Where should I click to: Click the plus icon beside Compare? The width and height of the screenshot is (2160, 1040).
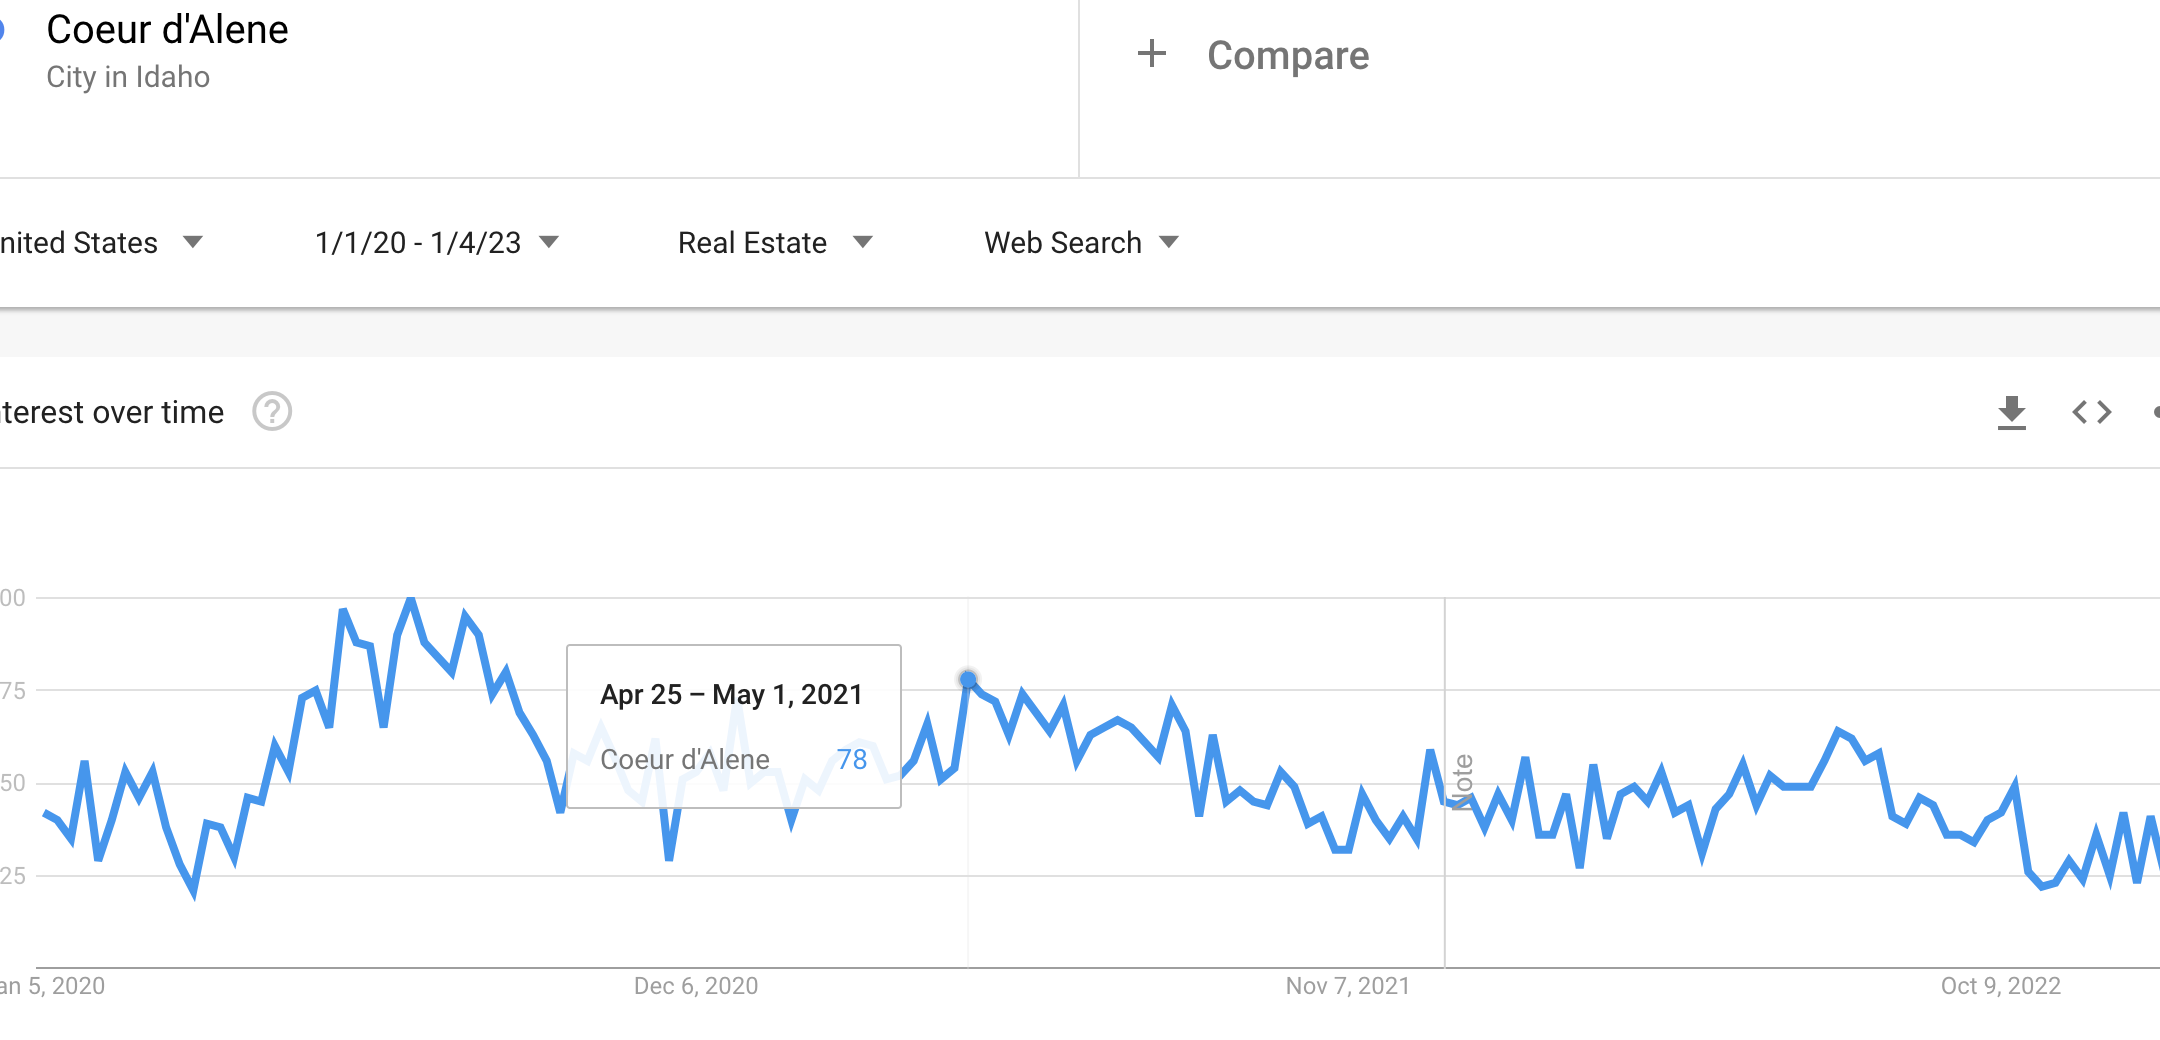(1152, 54)
